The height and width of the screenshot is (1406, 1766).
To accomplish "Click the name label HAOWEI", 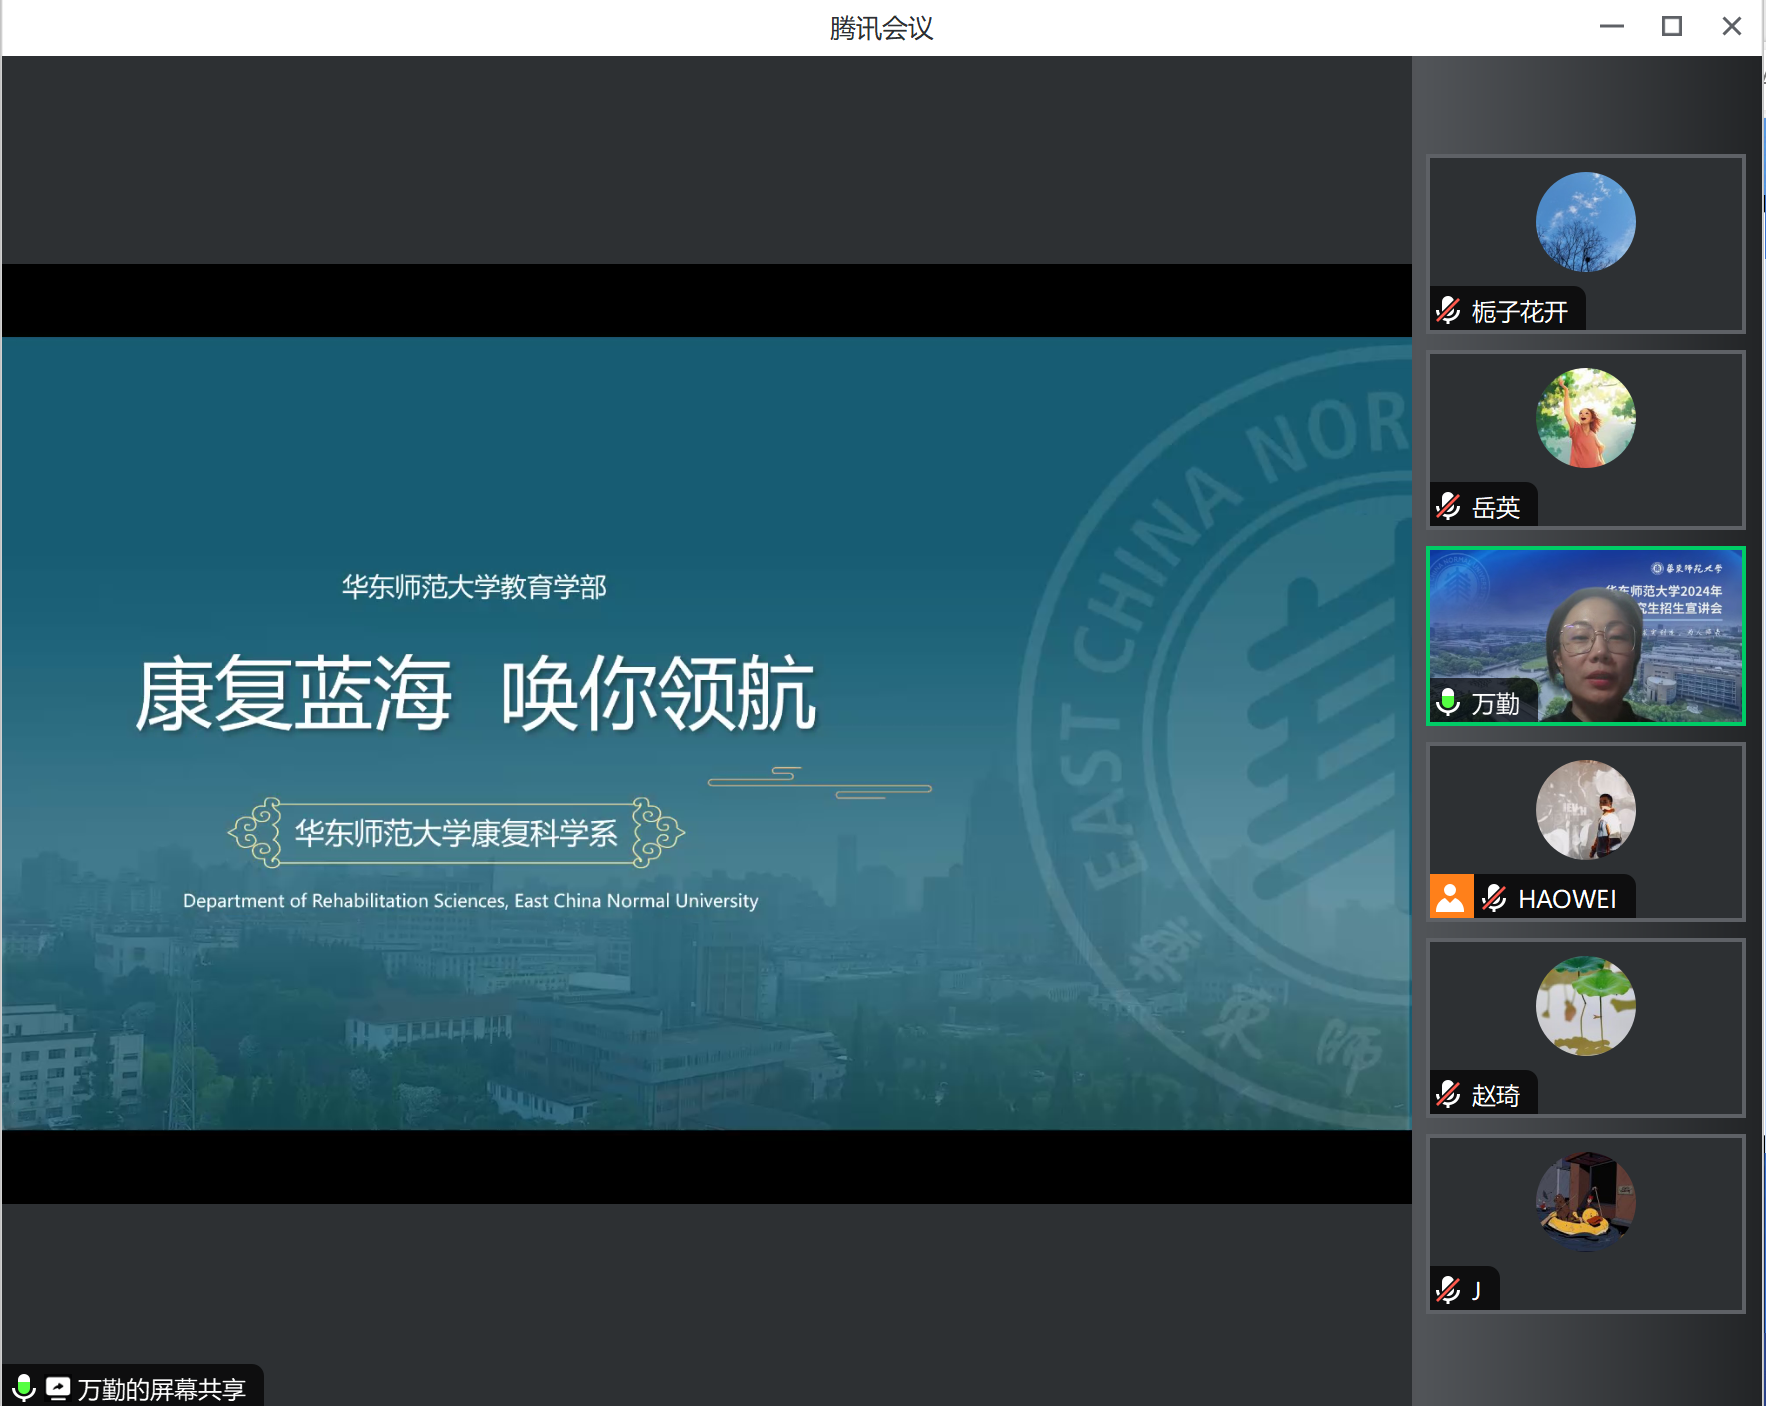I will (x=1567, y=899).
